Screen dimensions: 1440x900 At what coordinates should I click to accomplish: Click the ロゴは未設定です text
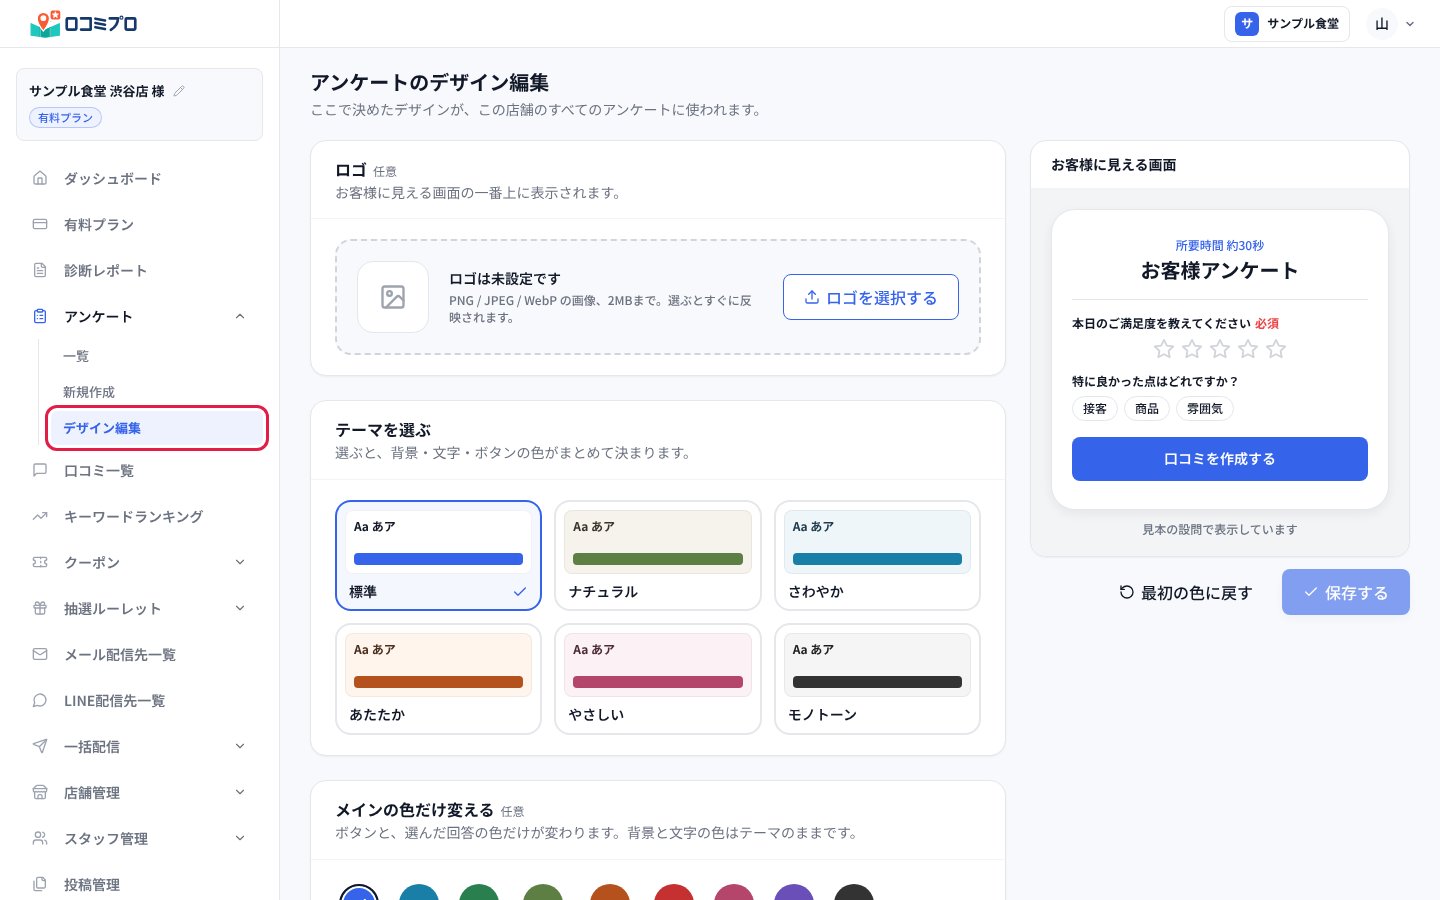point(505,279)
